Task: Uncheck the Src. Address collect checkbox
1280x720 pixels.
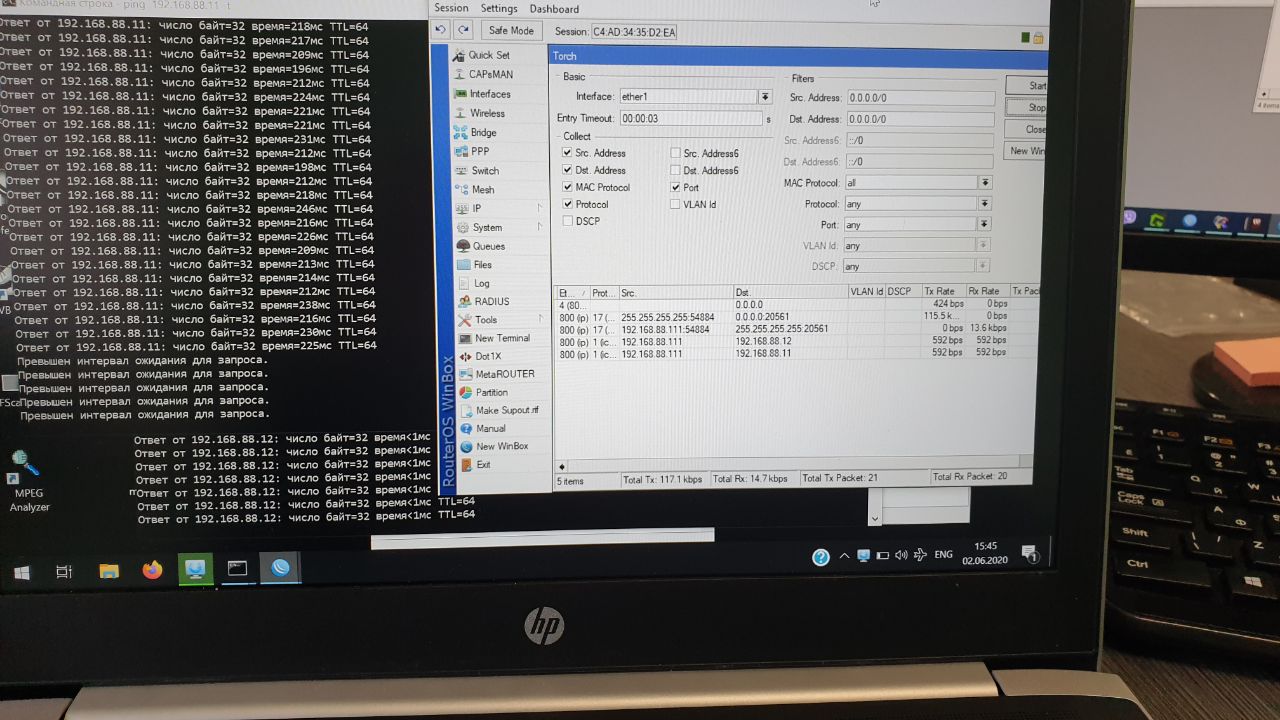Action: 568,153
